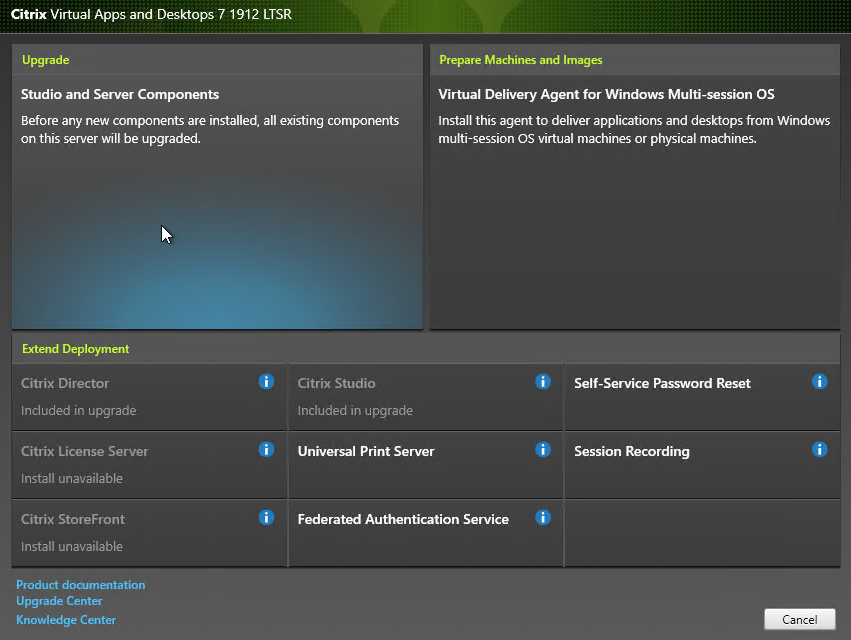Select Self-Service Password Reset tile

pos(702,397)
